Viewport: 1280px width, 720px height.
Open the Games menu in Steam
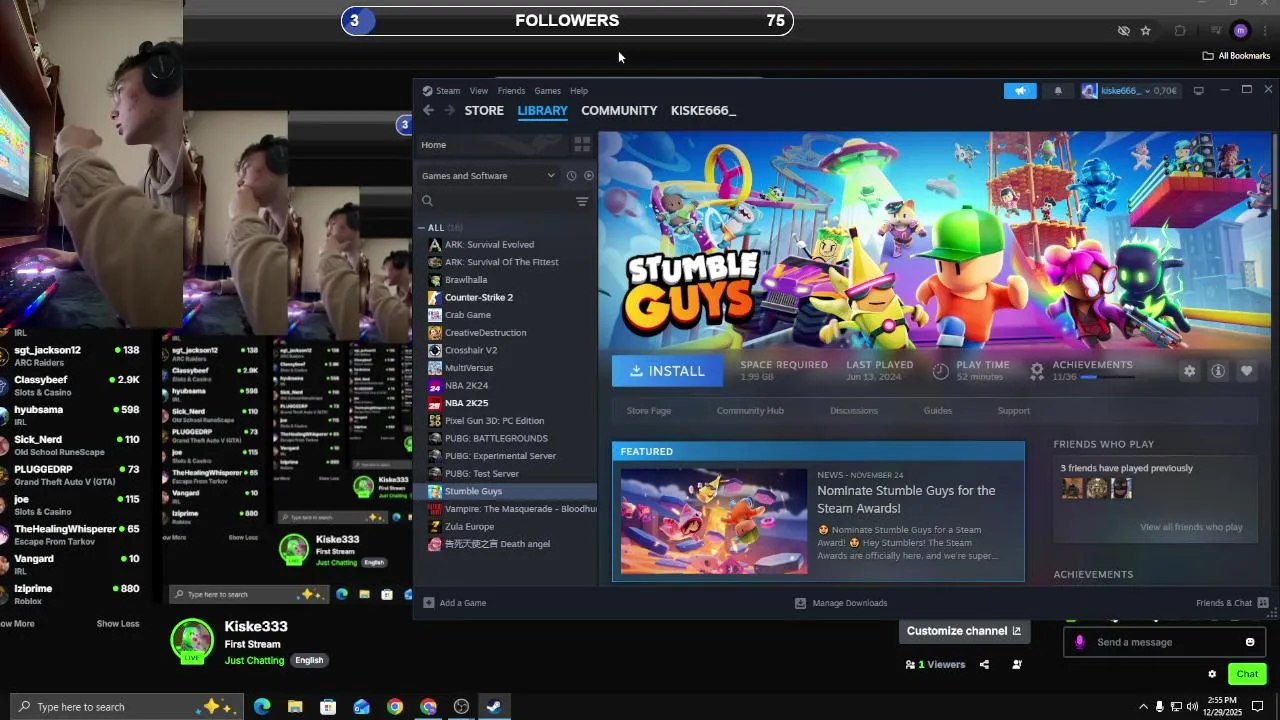point(547,91)
